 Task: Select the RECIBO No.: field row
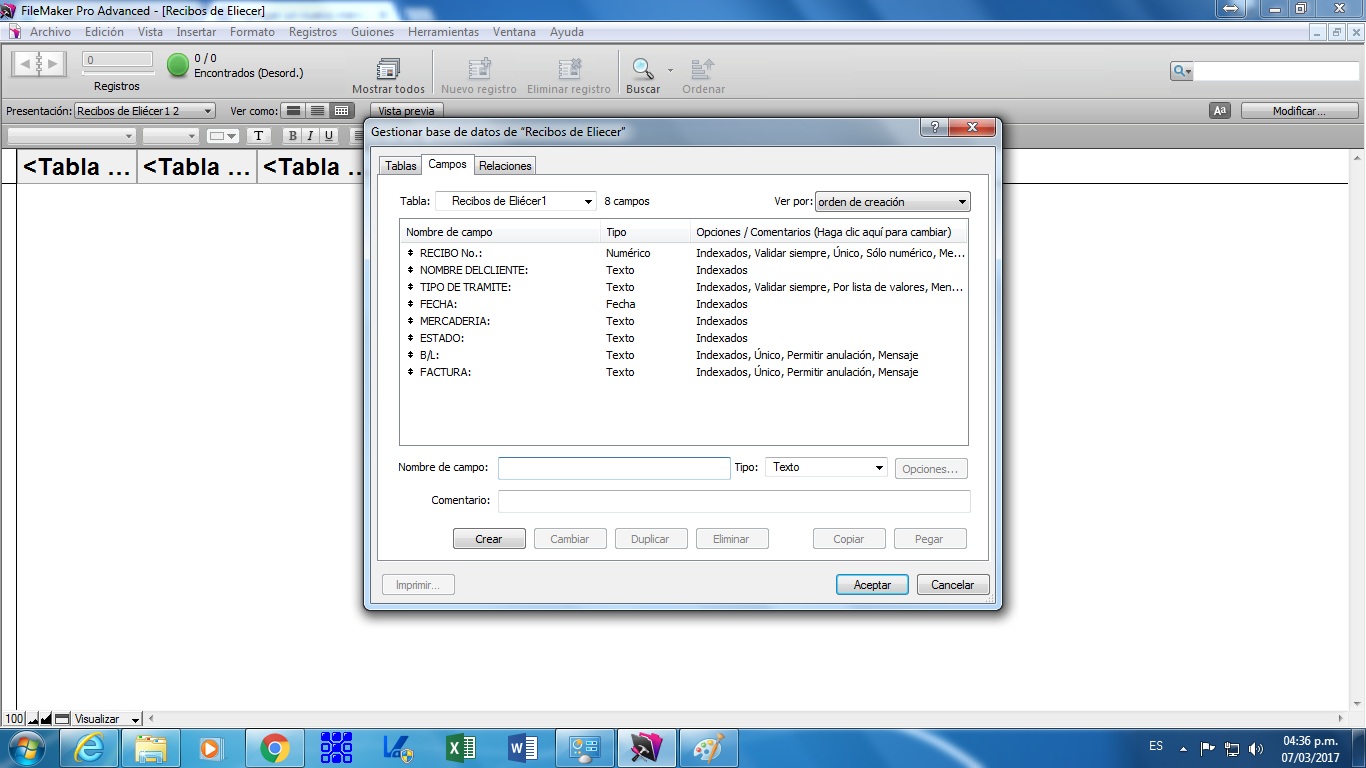[684, 254]
